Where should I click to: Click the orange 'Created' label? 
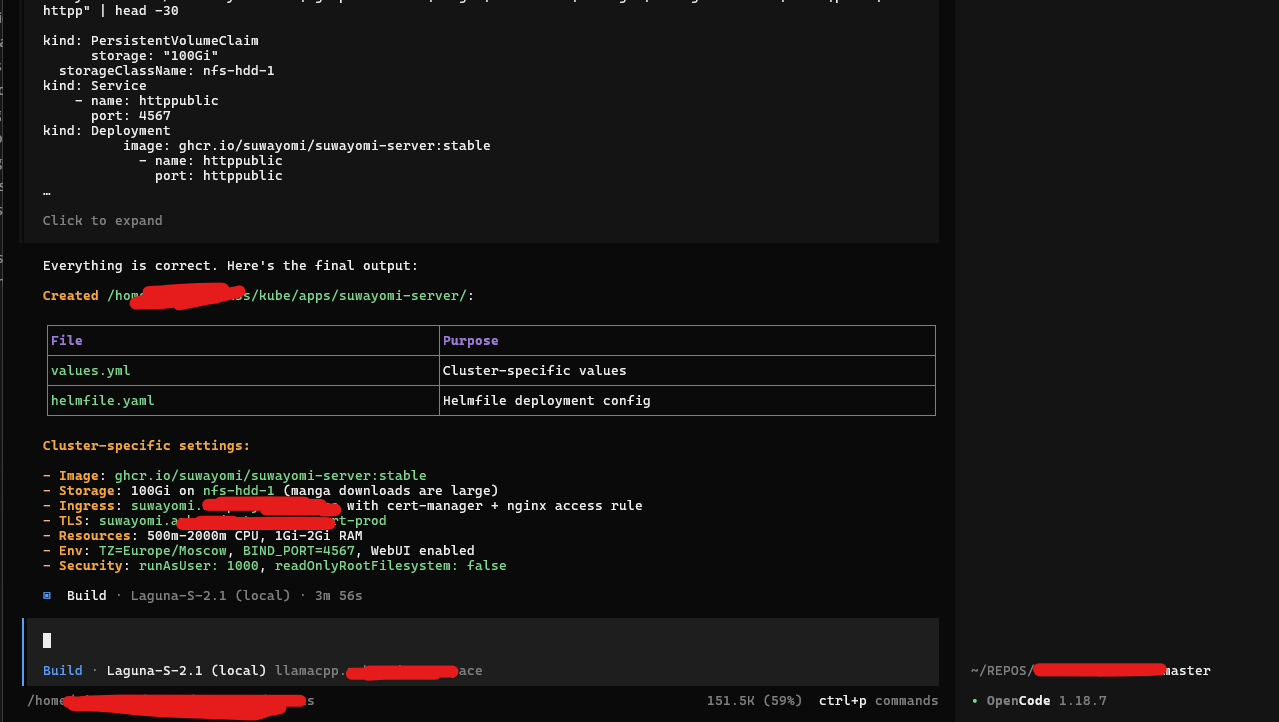71,296
